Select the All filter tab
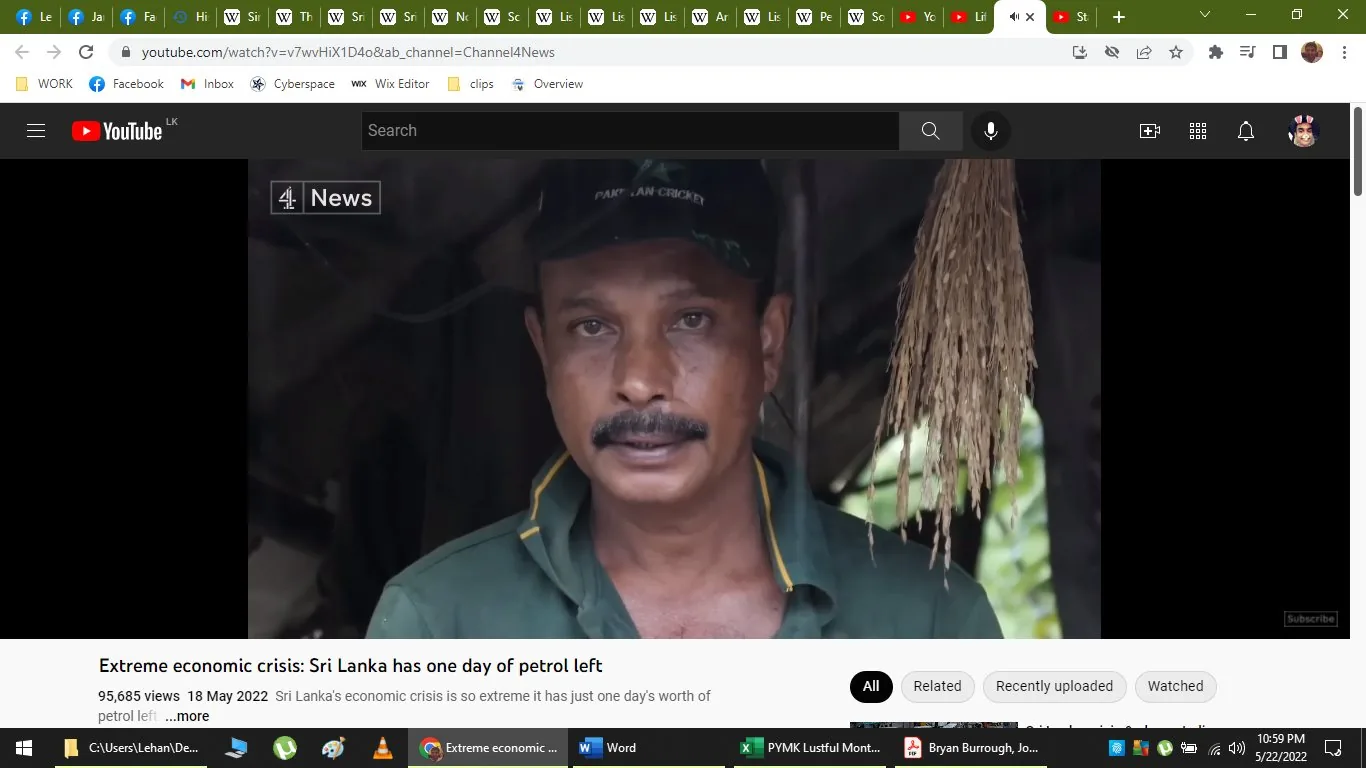Screen dimensions: 1366x768 pos(870,686)
